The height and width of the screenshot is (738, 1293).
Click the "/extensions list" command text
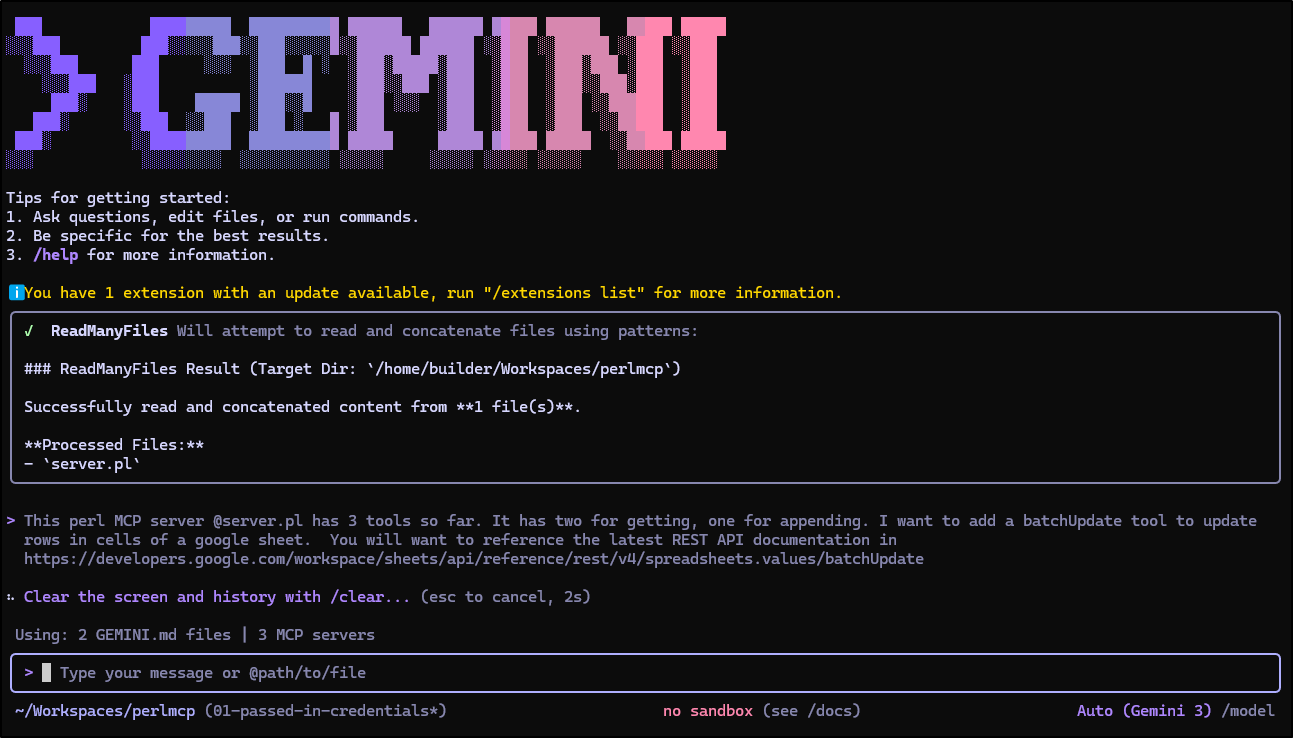(x=563, y=293)
